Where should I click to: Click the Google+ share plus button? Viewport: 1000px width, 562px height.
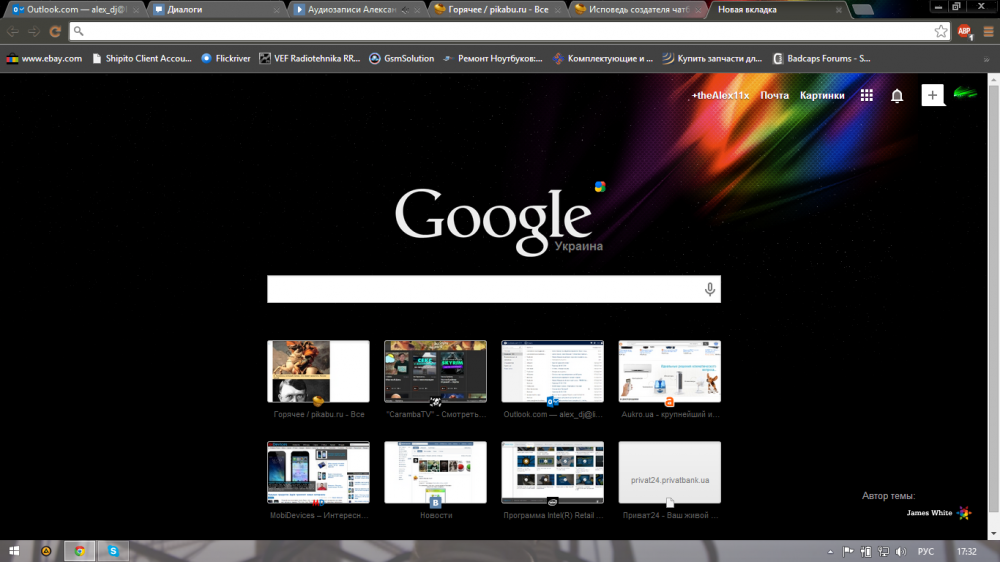pos(932,95)
